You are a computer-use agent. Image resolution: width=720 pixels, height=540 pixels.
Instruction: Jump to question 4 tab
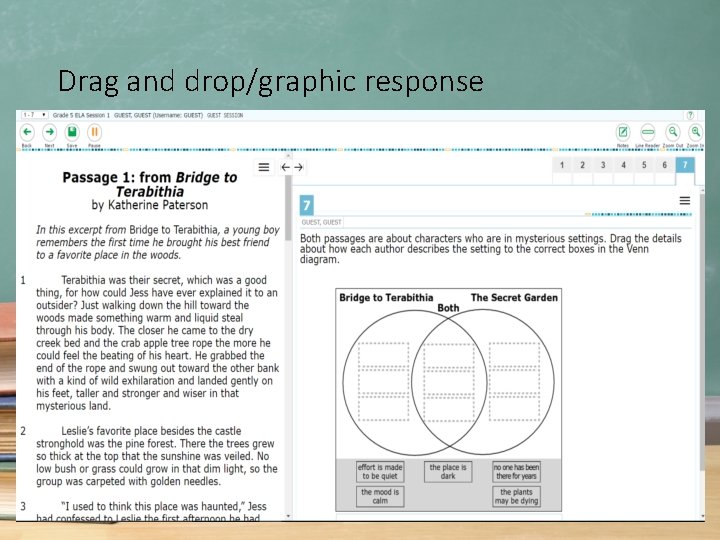(624, 165)
